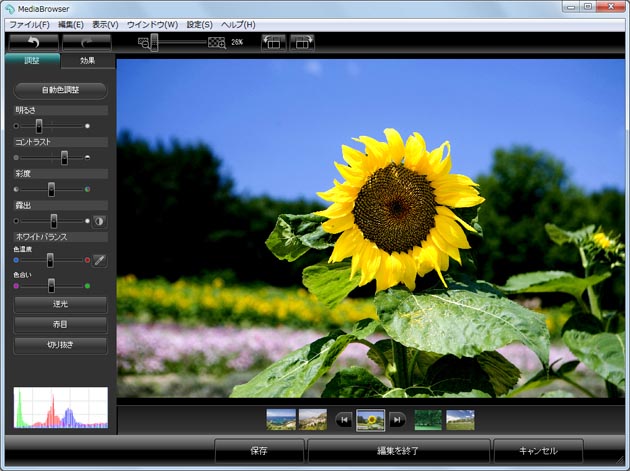Select the coastal sea thumbnail
This screenshot has height=471, width=630.
[x=281, y=420]
